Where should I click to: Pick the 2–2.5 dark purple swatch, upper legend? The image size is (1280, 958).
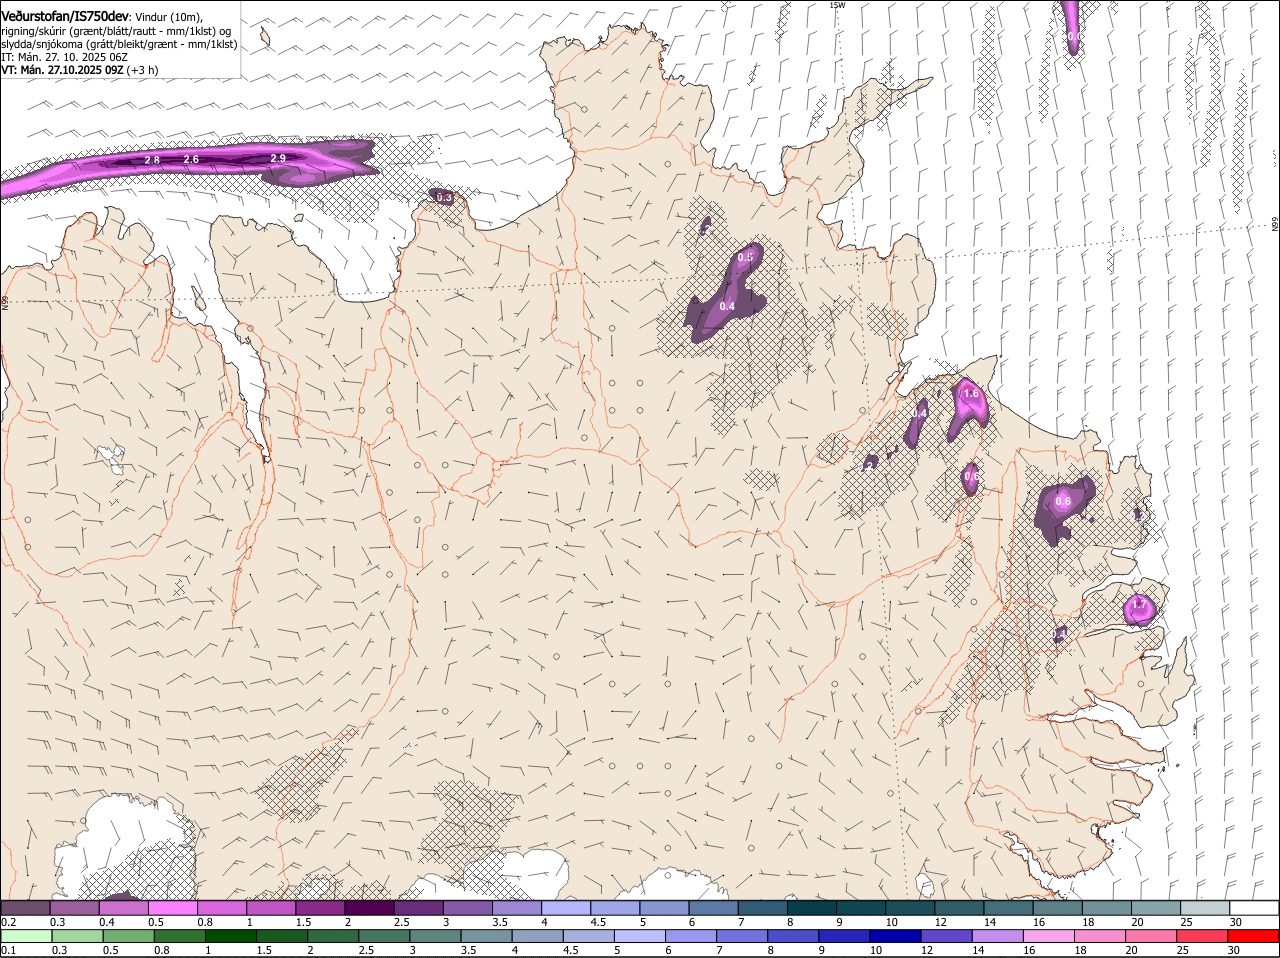(x=370, y=908)
